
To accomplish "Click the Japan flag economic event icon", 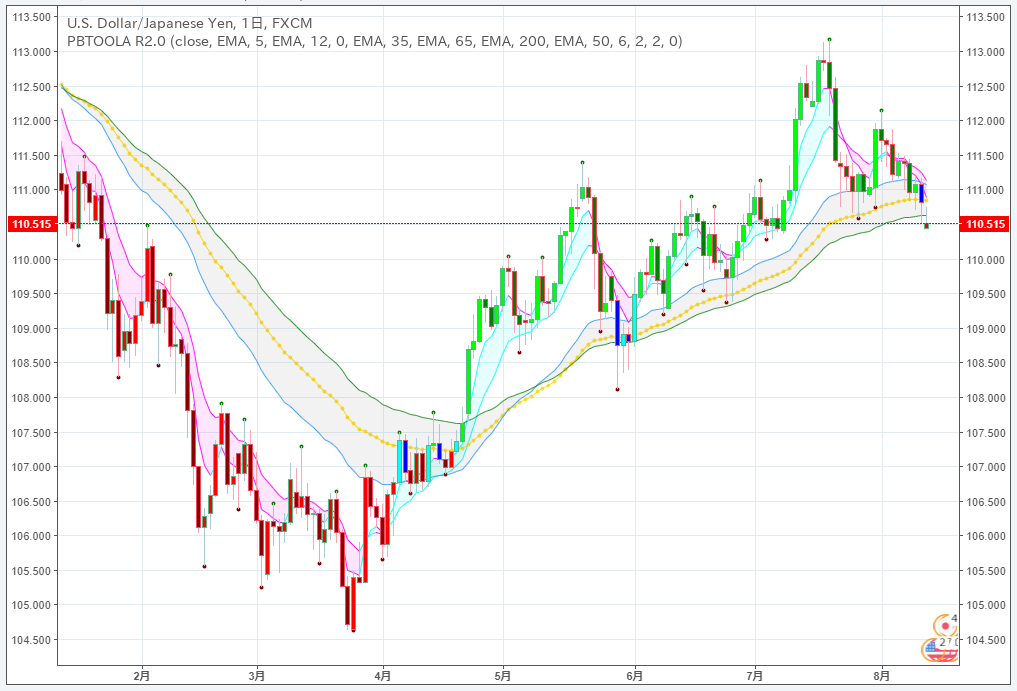I will tap(946, 625).
